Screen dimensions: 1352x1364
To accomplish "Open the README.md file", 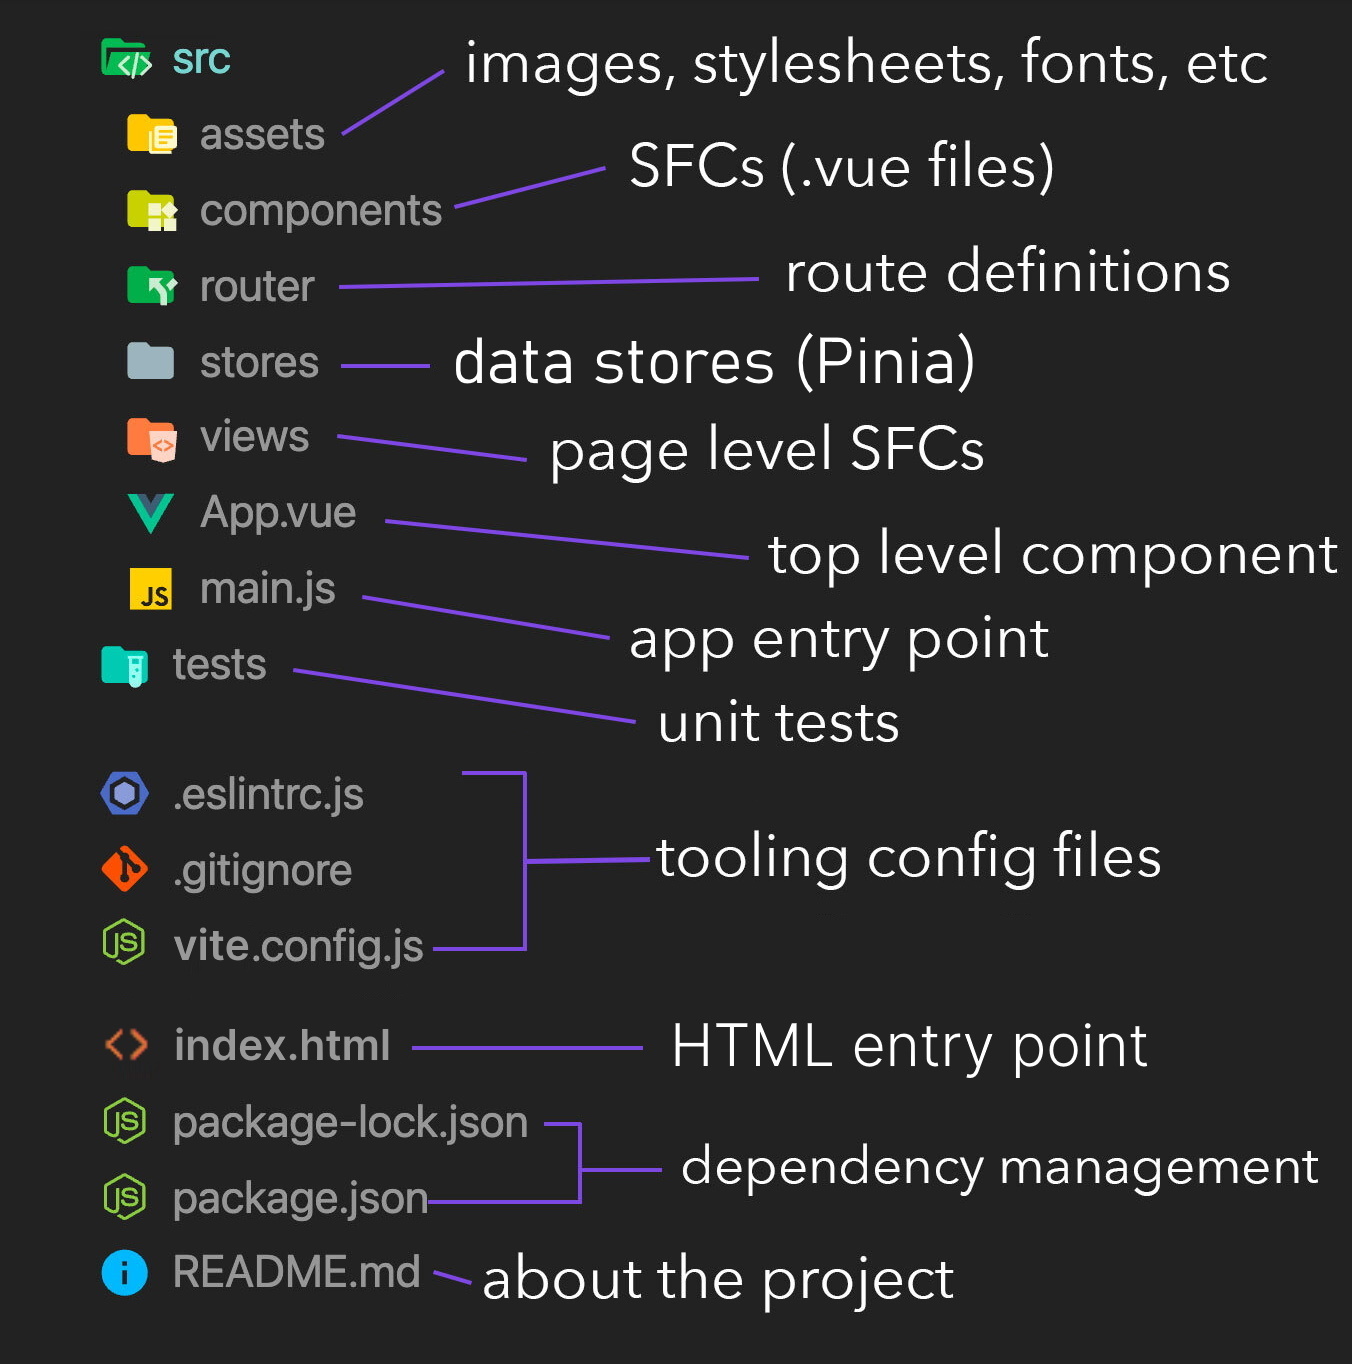I will 296,1272.
